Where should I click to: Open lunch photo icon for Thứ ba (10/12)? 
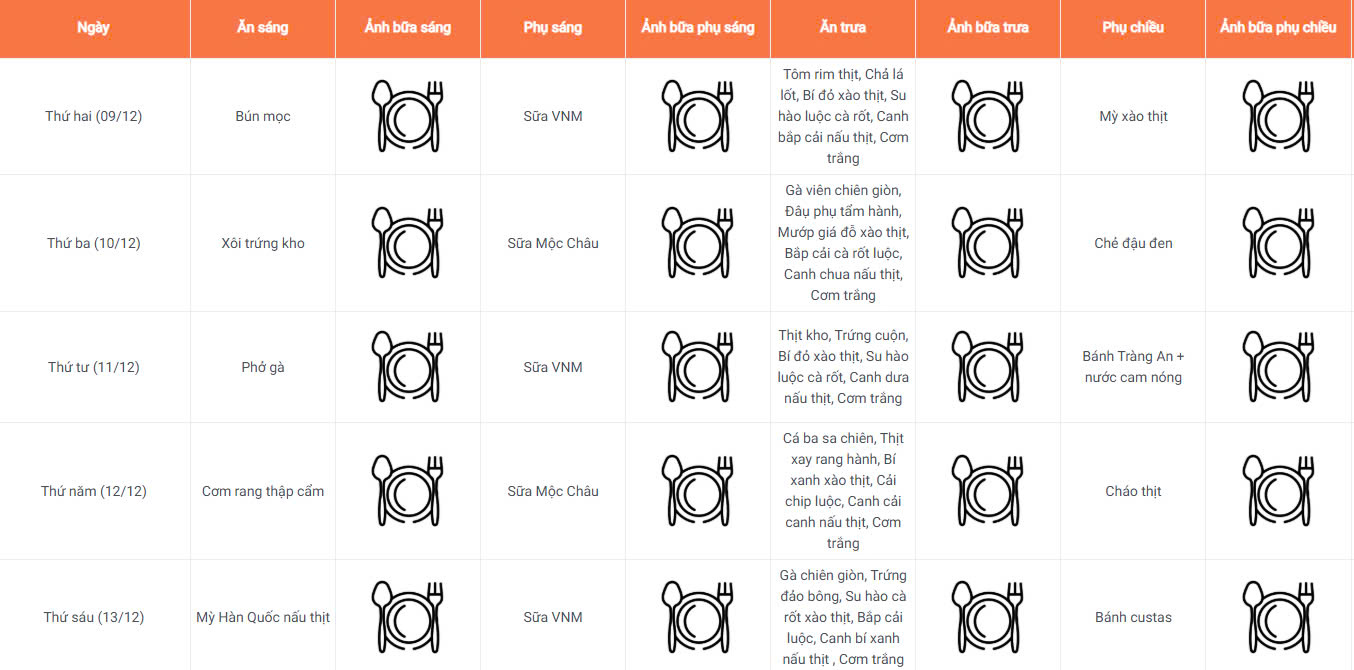988,243
